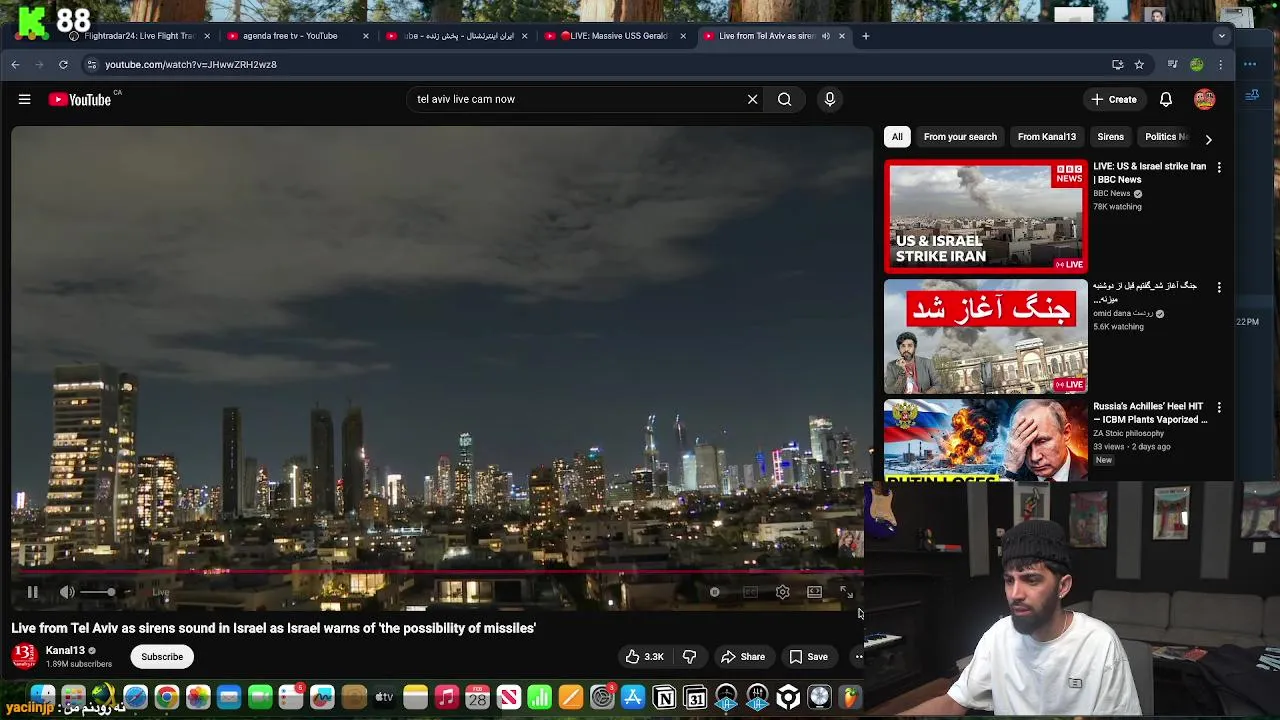Mute the current tab's audio icon
This screenshot has height=720, width=1280.
tap(825, 36)
